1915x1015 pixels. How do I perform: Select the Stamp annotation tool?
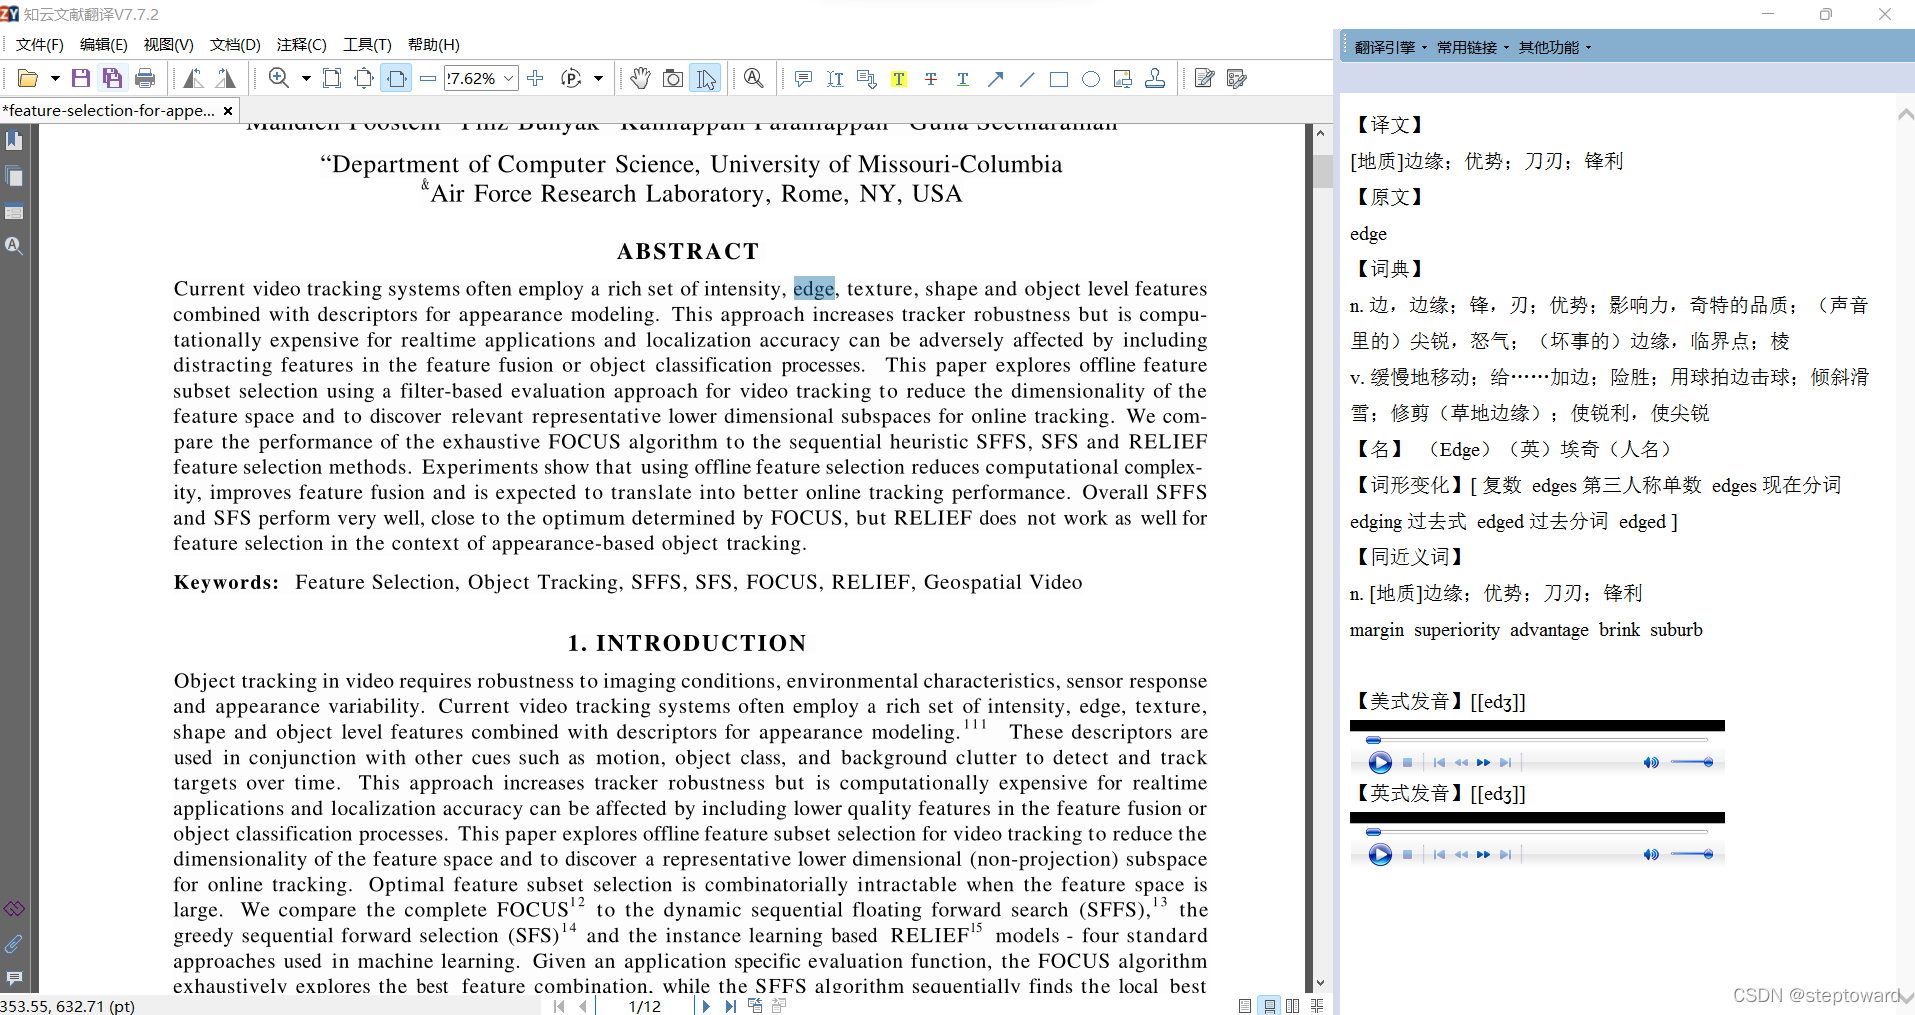point(1155,79)
